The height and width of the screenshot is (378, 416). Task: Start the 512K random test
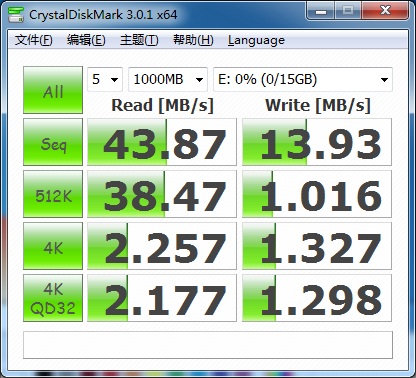[x=53, y=194]
